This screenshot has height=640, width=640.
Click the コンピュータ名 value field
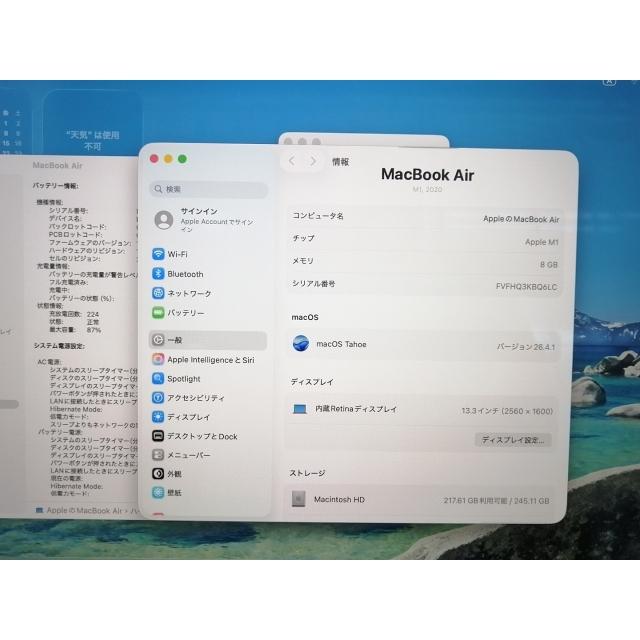[521, 219]
